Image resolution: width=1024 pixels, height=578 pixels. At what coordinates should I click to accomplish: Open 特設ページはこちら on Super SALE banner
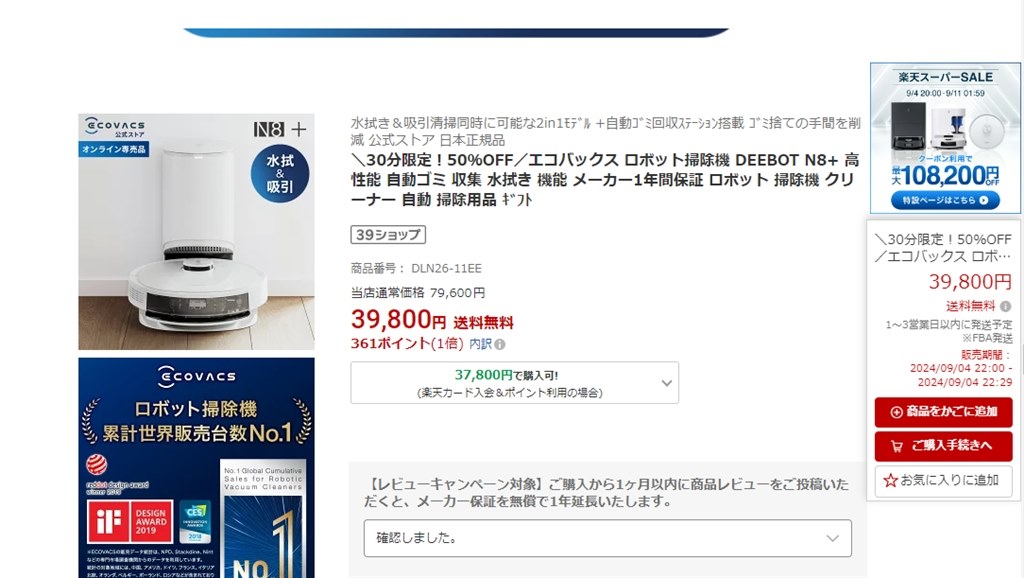click(945, 200)
